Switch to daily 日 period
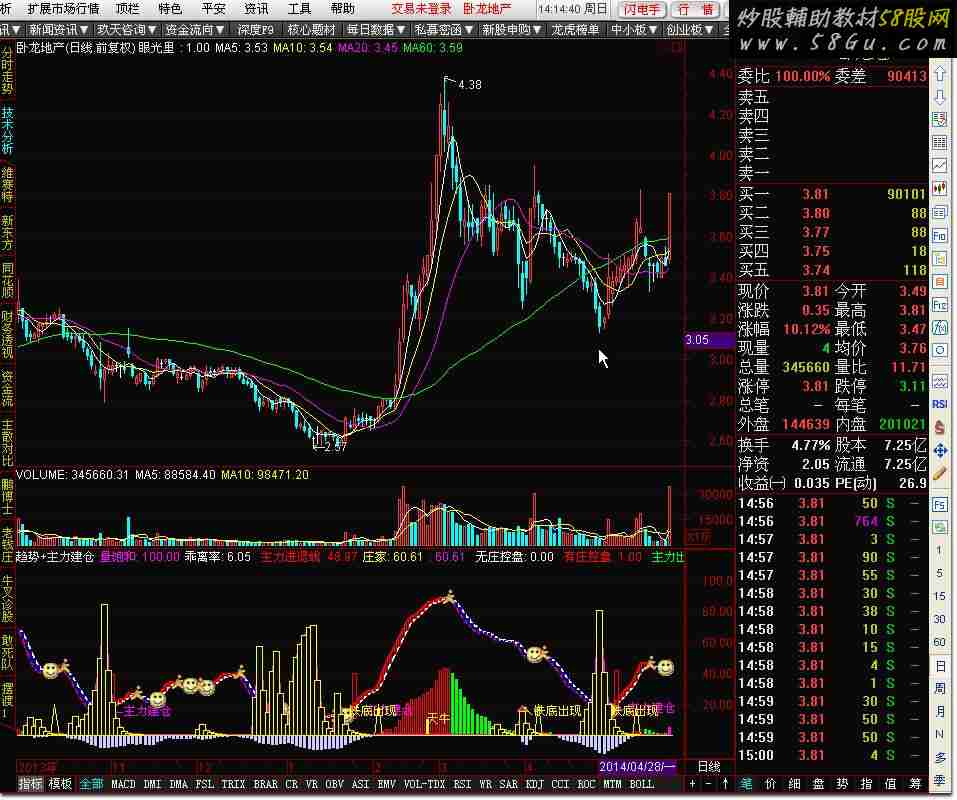The image size is (957, 800). [940, 666]
